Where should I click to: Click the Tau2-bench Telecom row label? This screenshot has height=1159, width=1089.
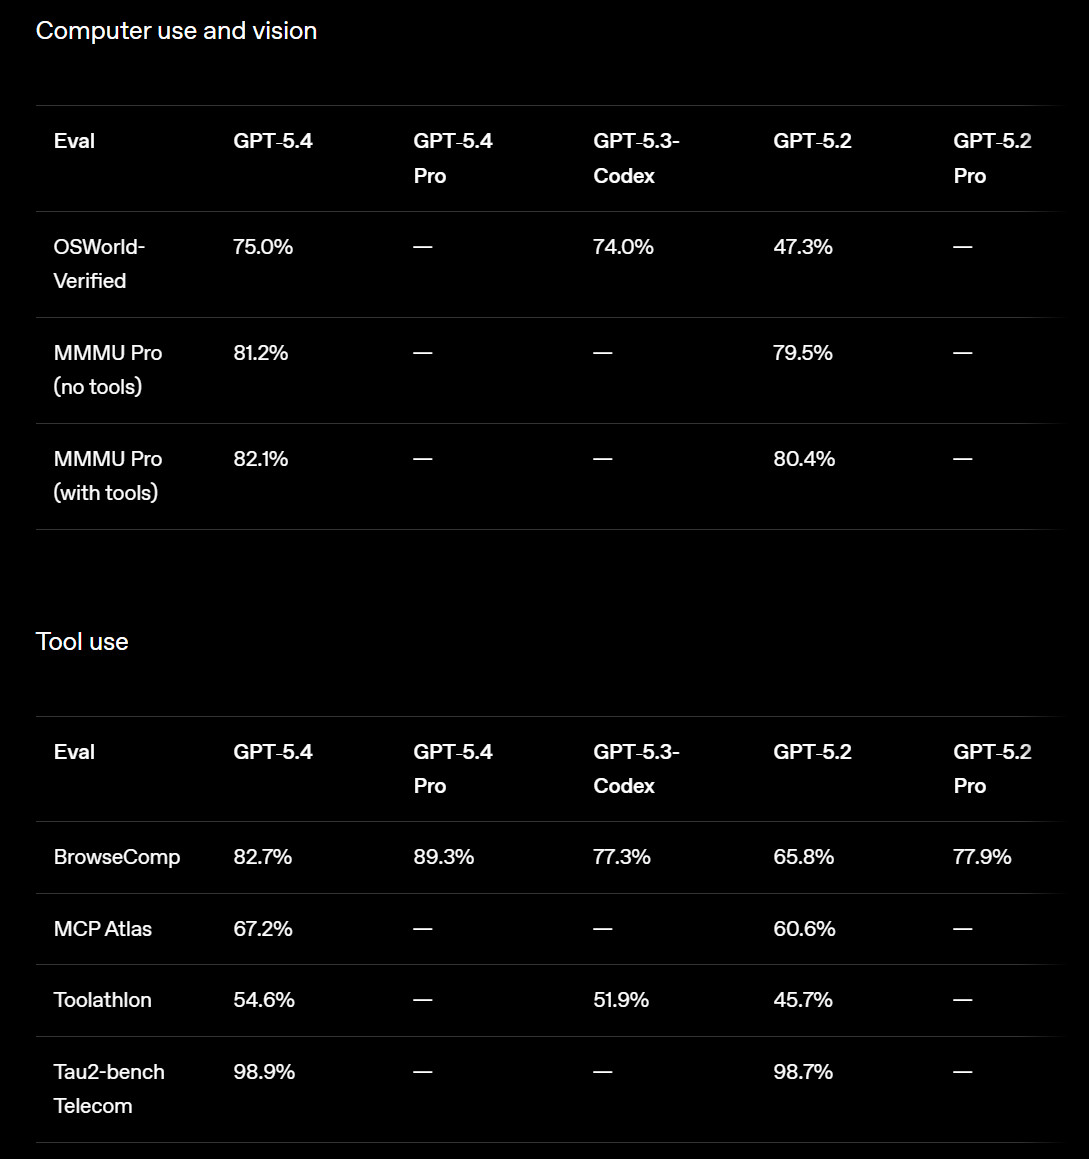point(109,1089)
